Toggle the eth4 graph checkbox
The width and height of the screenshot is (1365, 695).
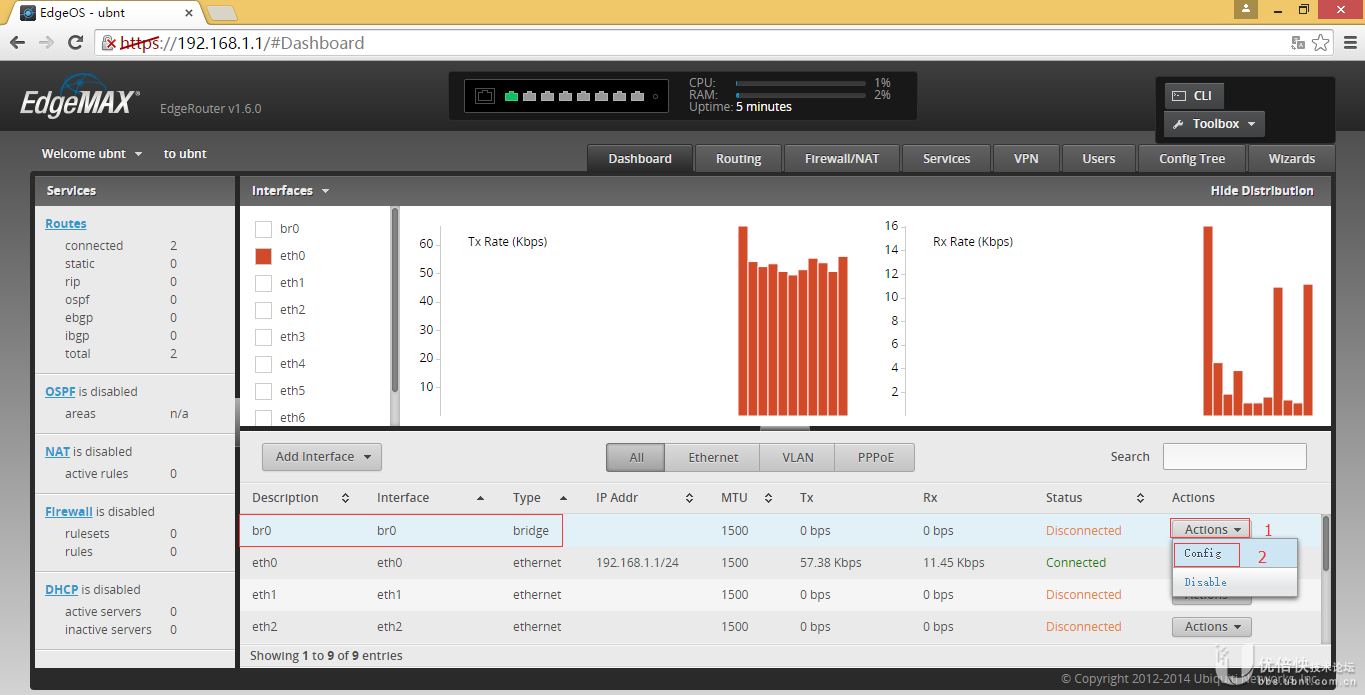click(264, 364)
